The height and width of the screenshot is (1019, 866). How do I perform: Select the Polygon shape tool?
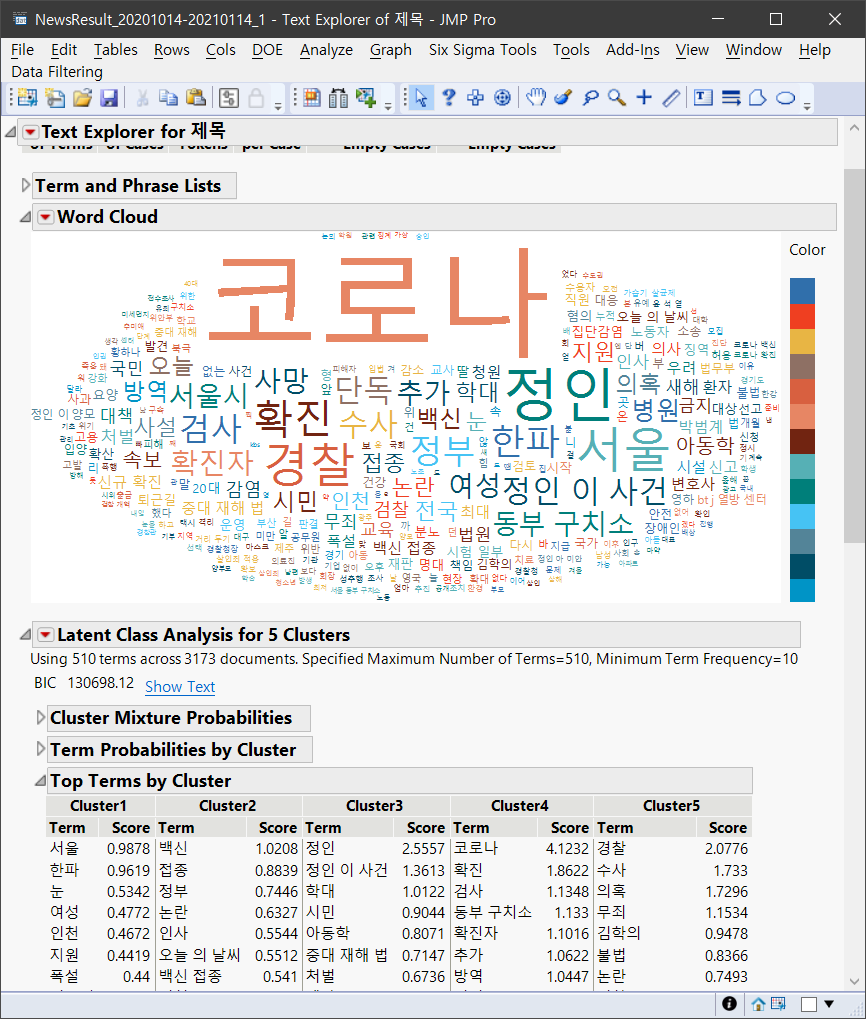pos(758,98)
